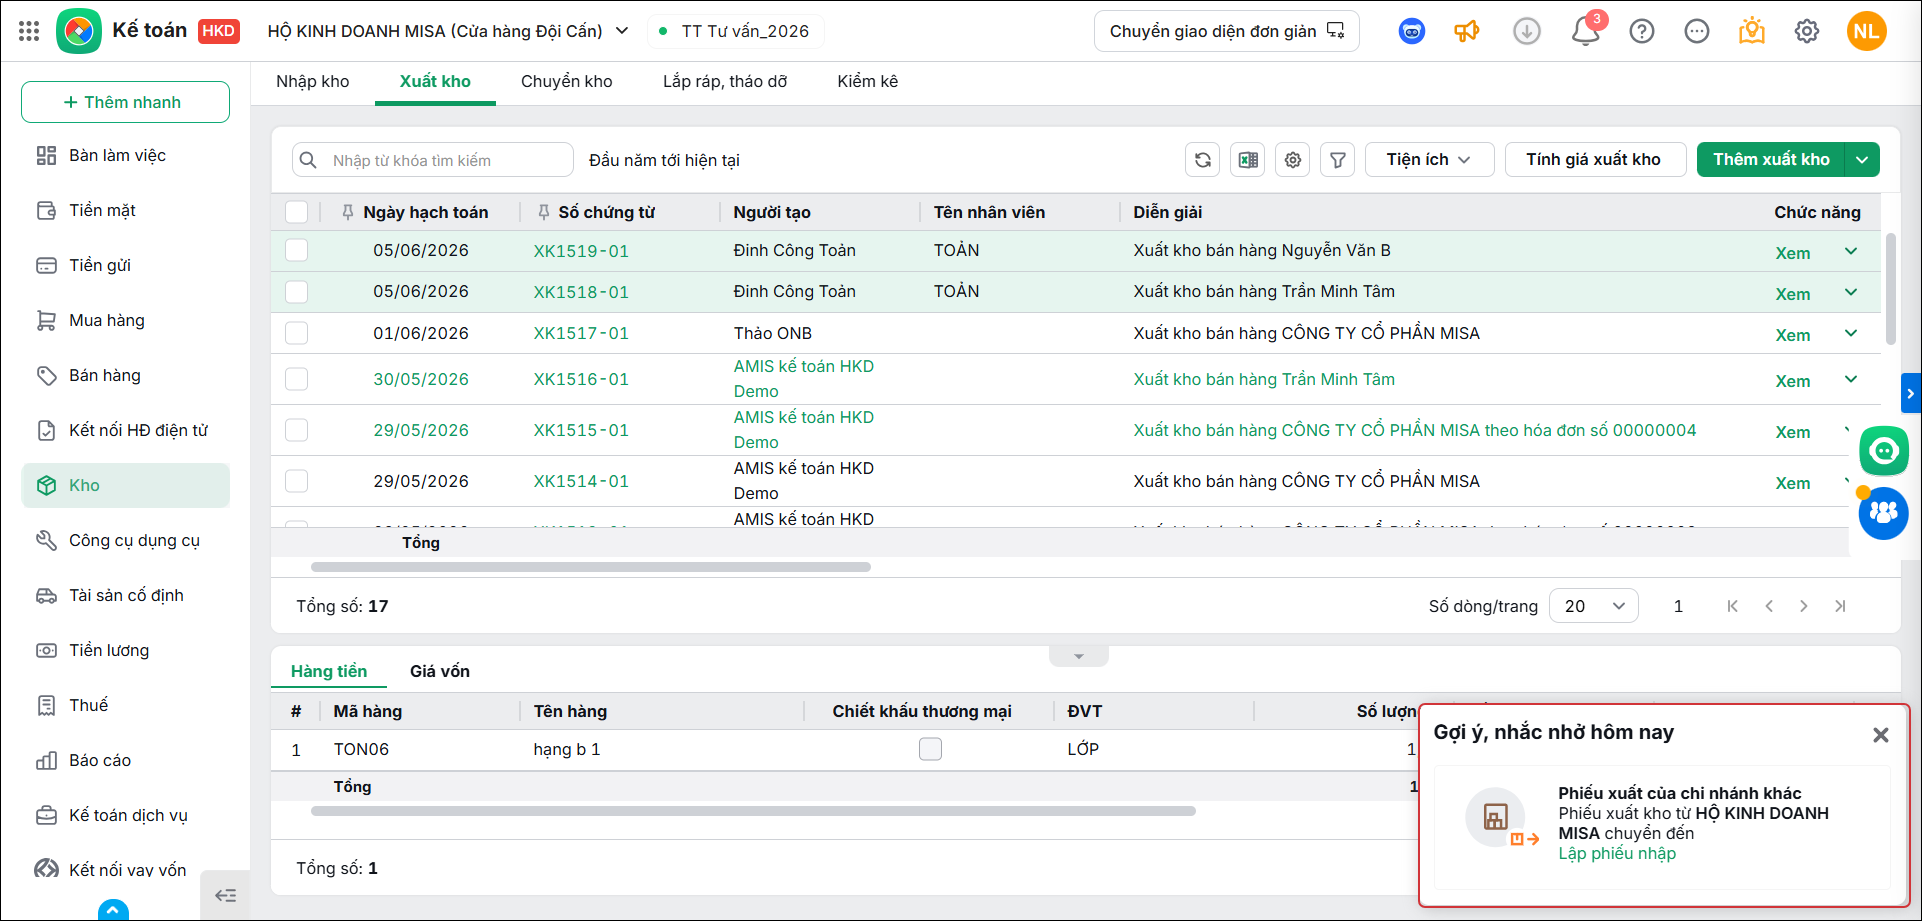
Task: Open the help question mark icon
Action: [x=1642, y=32]
